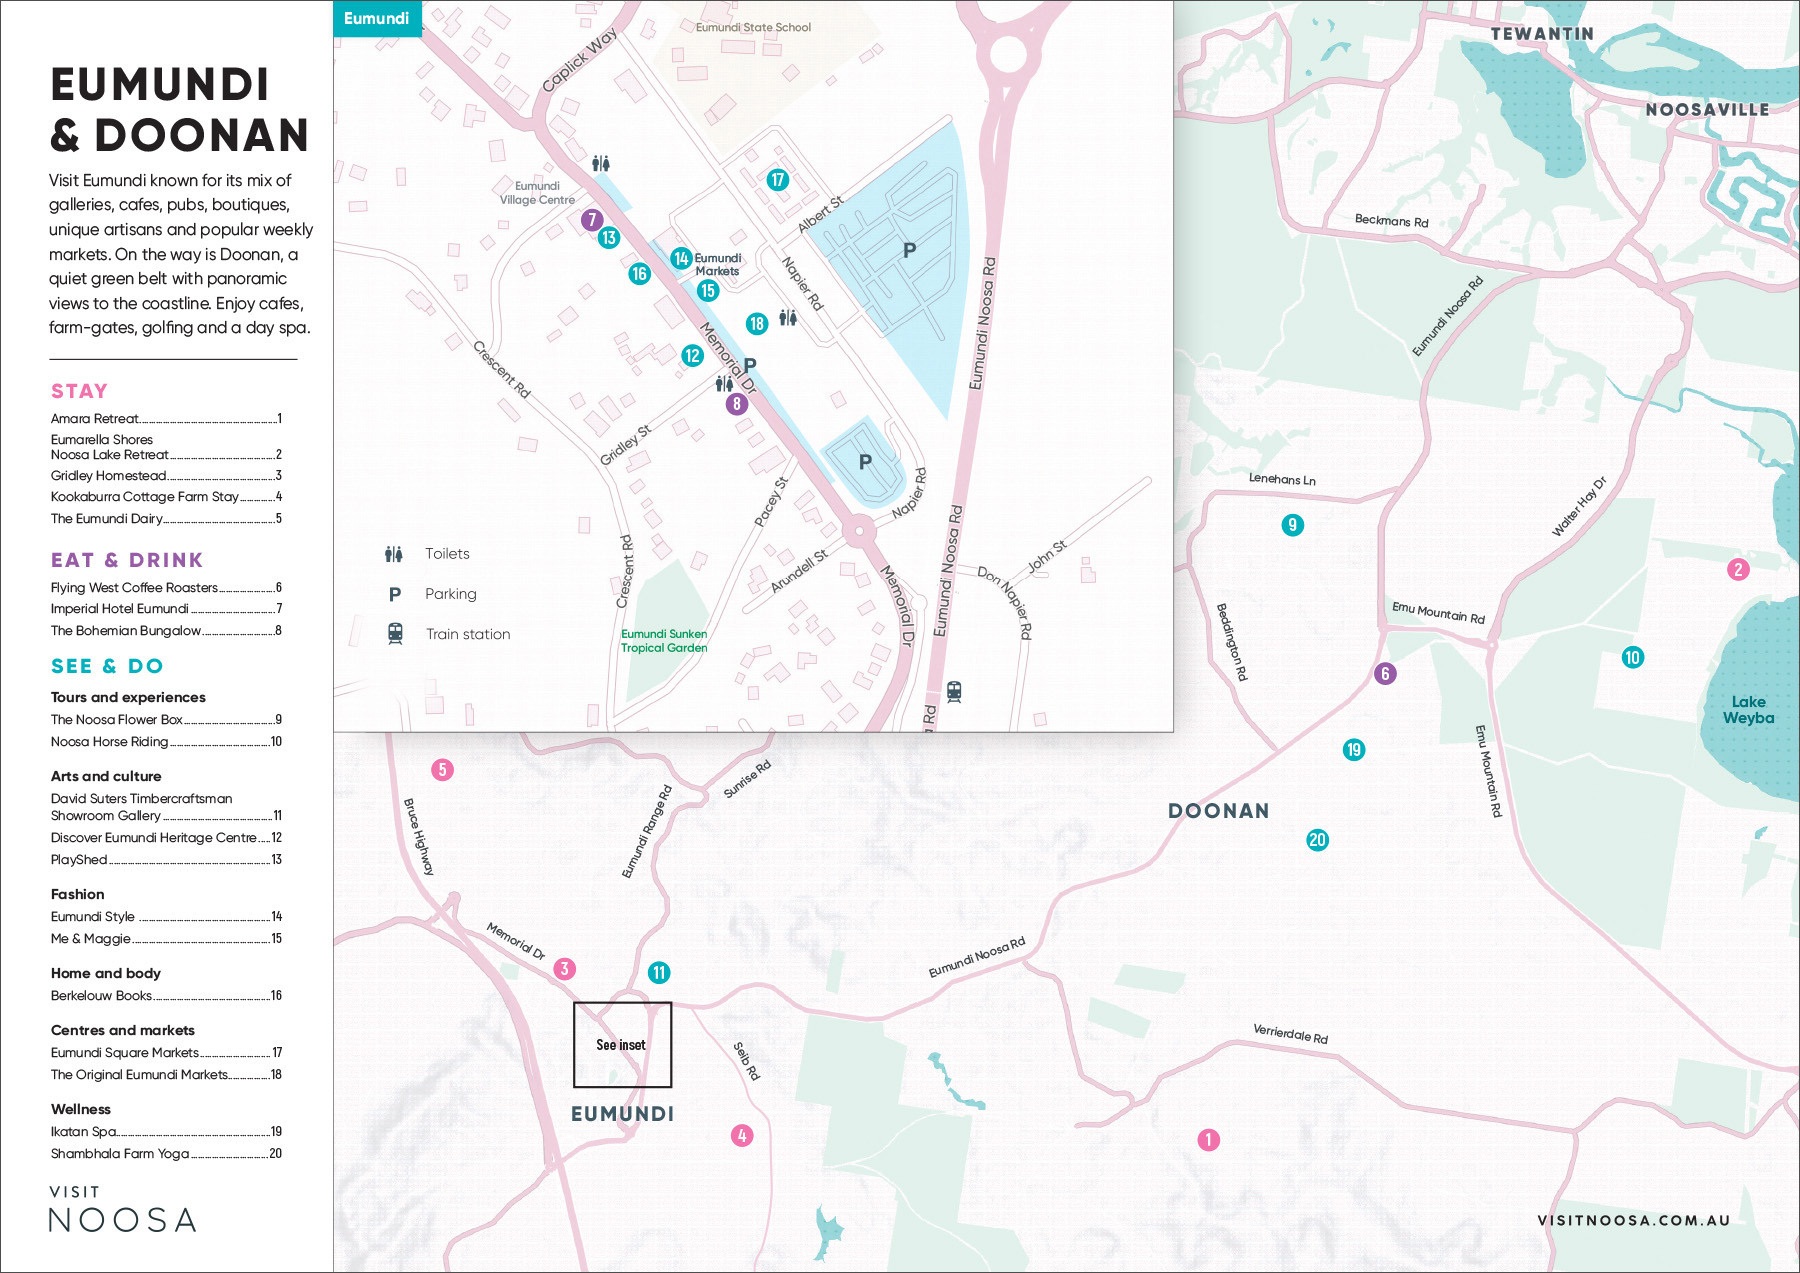The height and width of the screenshot is (1273, 1800).
Task: Select Ikatan Spa list entry
Action: pos(166,1132)
